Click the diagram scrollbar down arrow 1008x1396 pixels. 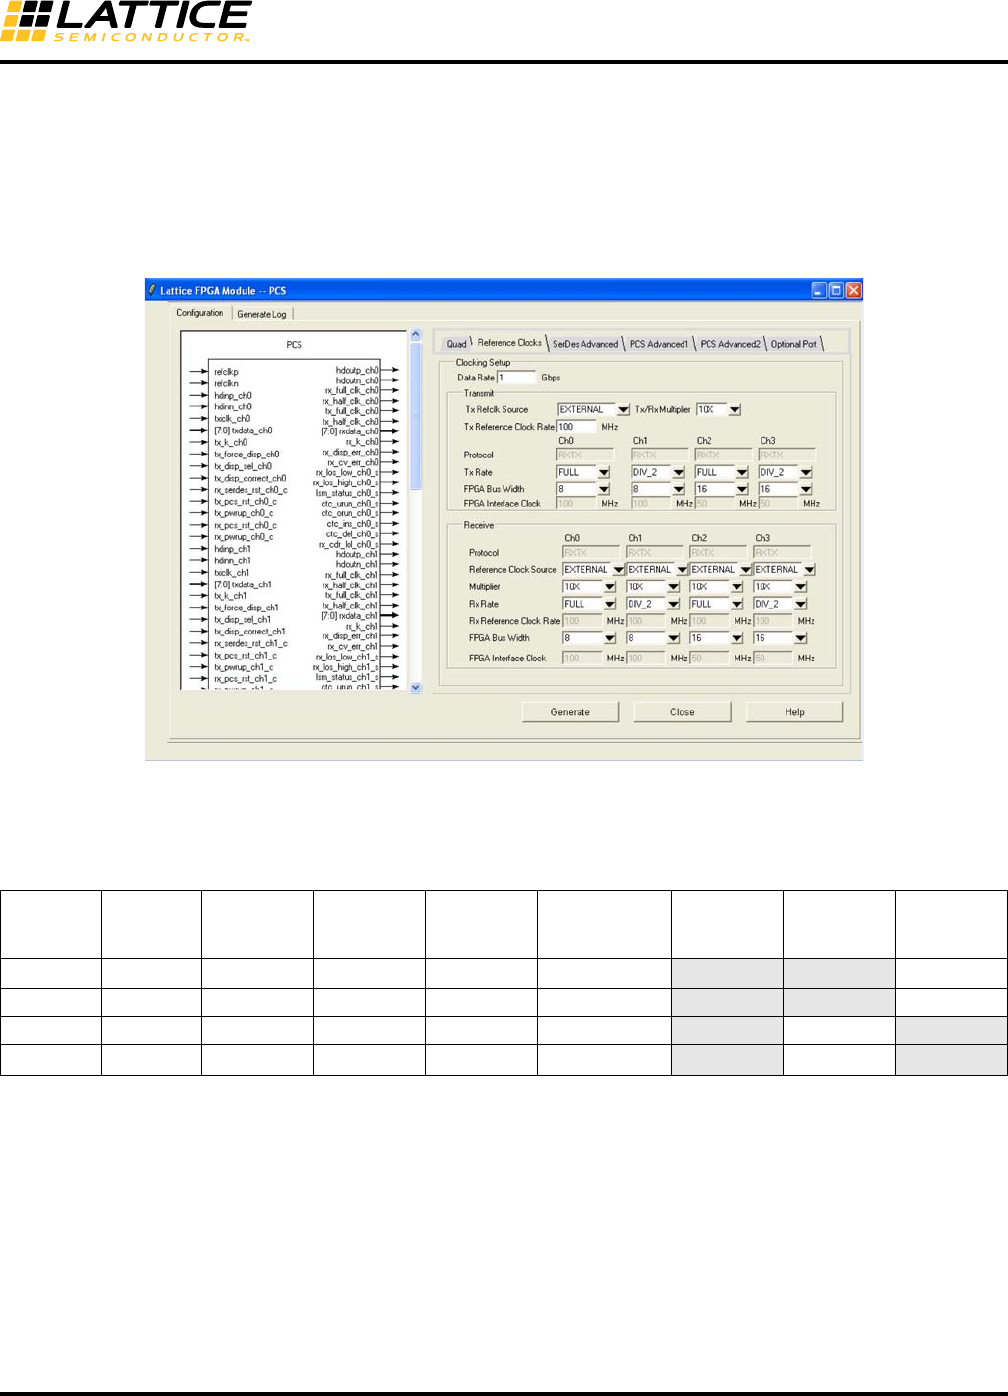416,687
